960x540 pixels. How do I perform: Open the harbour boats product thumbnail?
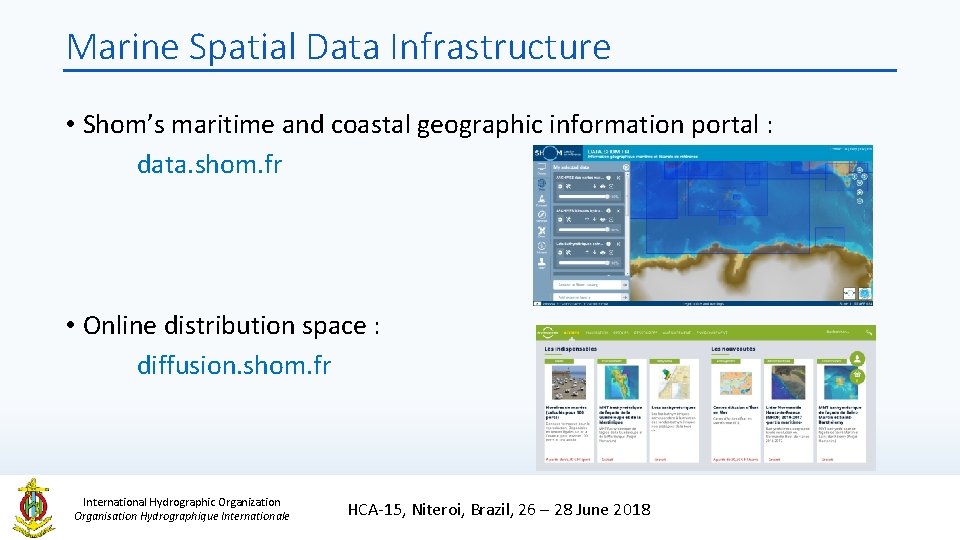[569, 383]
